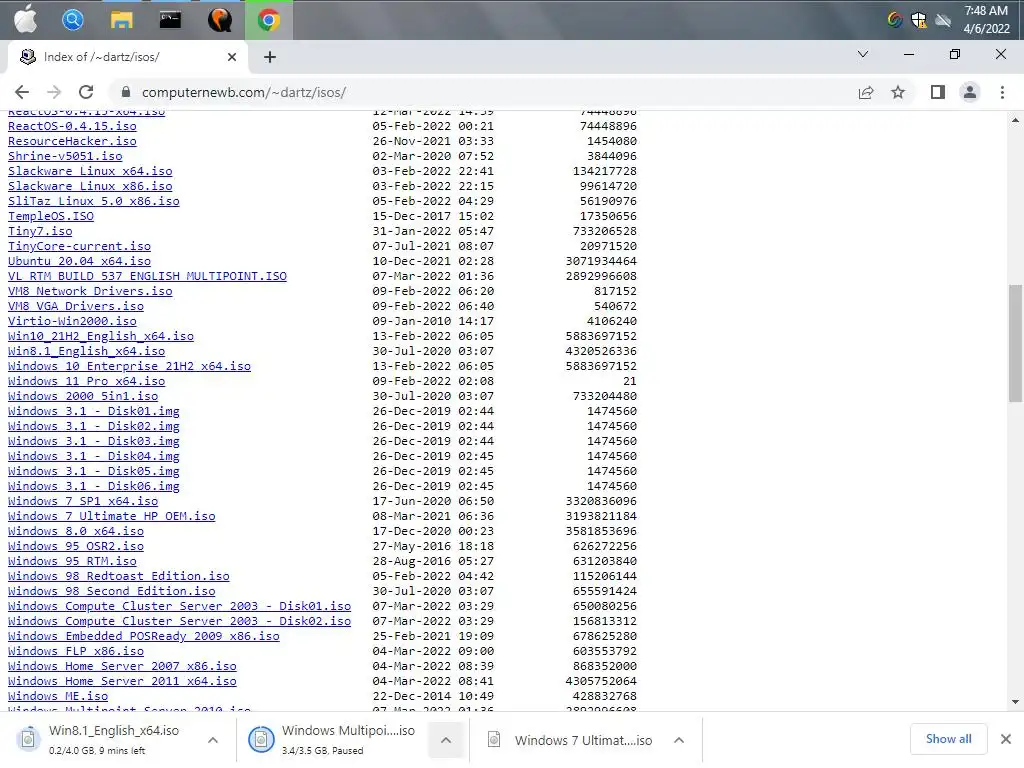
Task: Switch to Chrome in the taskbar
Action: [x=268, y=20]
